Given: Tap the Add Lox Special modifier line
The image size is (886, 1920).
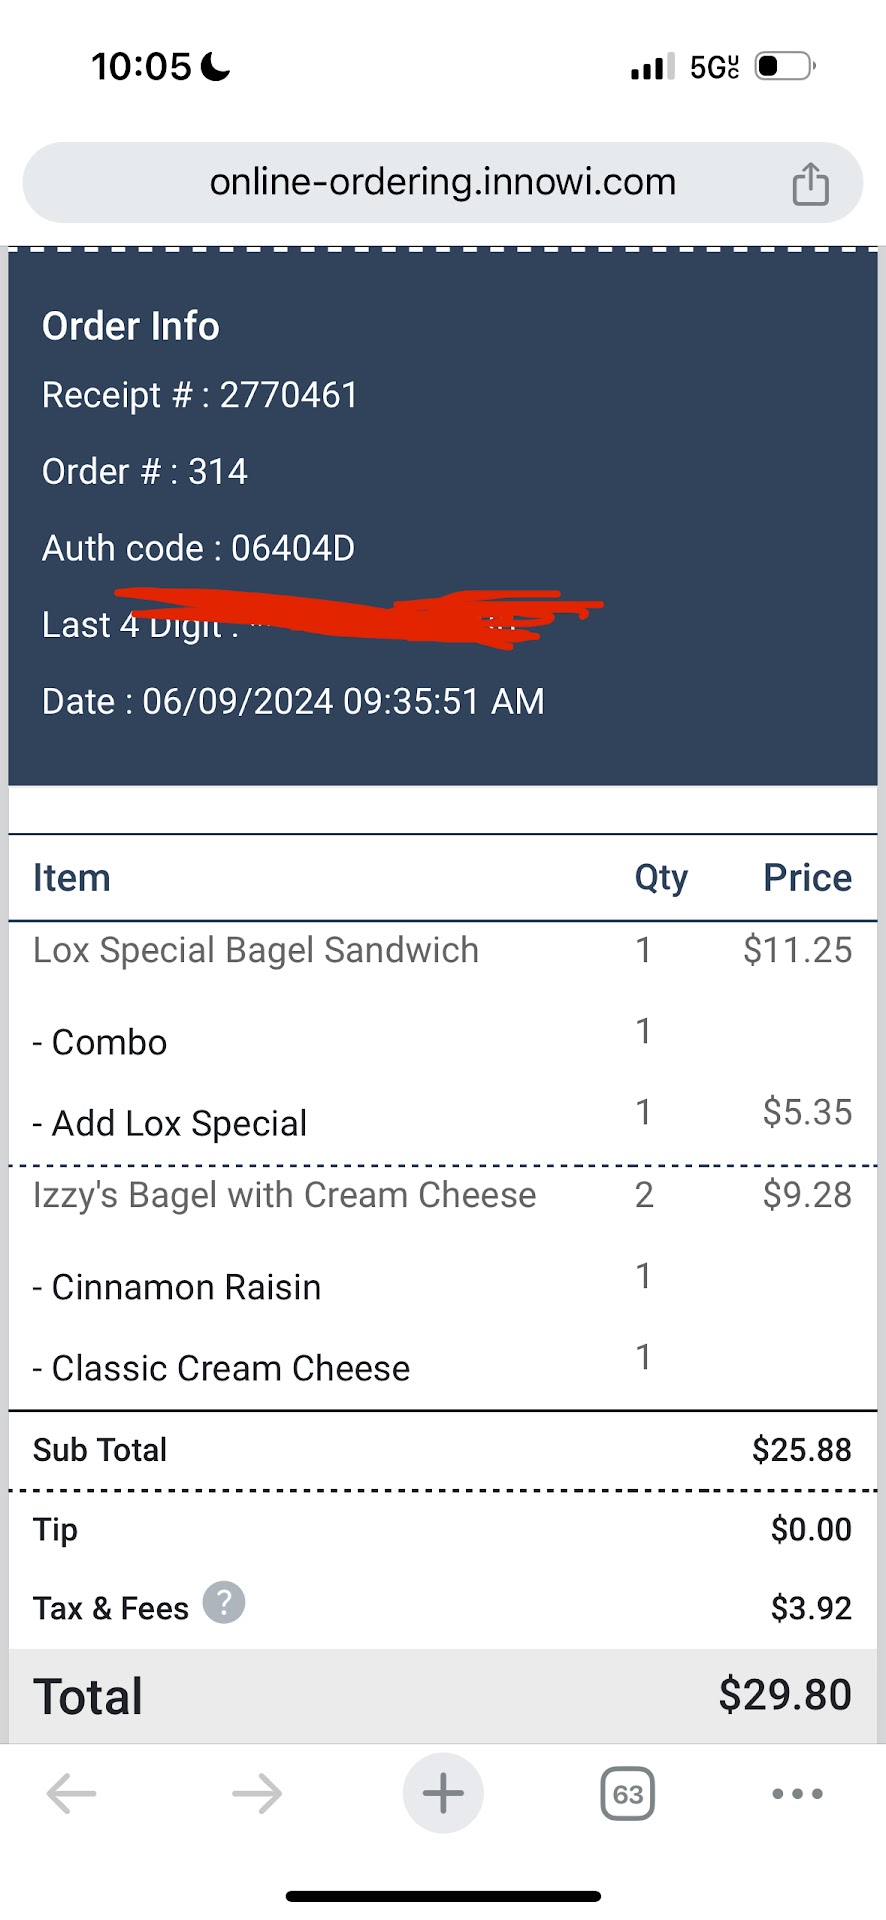Looking at the screenshot, I should [x=170, y=1123].
